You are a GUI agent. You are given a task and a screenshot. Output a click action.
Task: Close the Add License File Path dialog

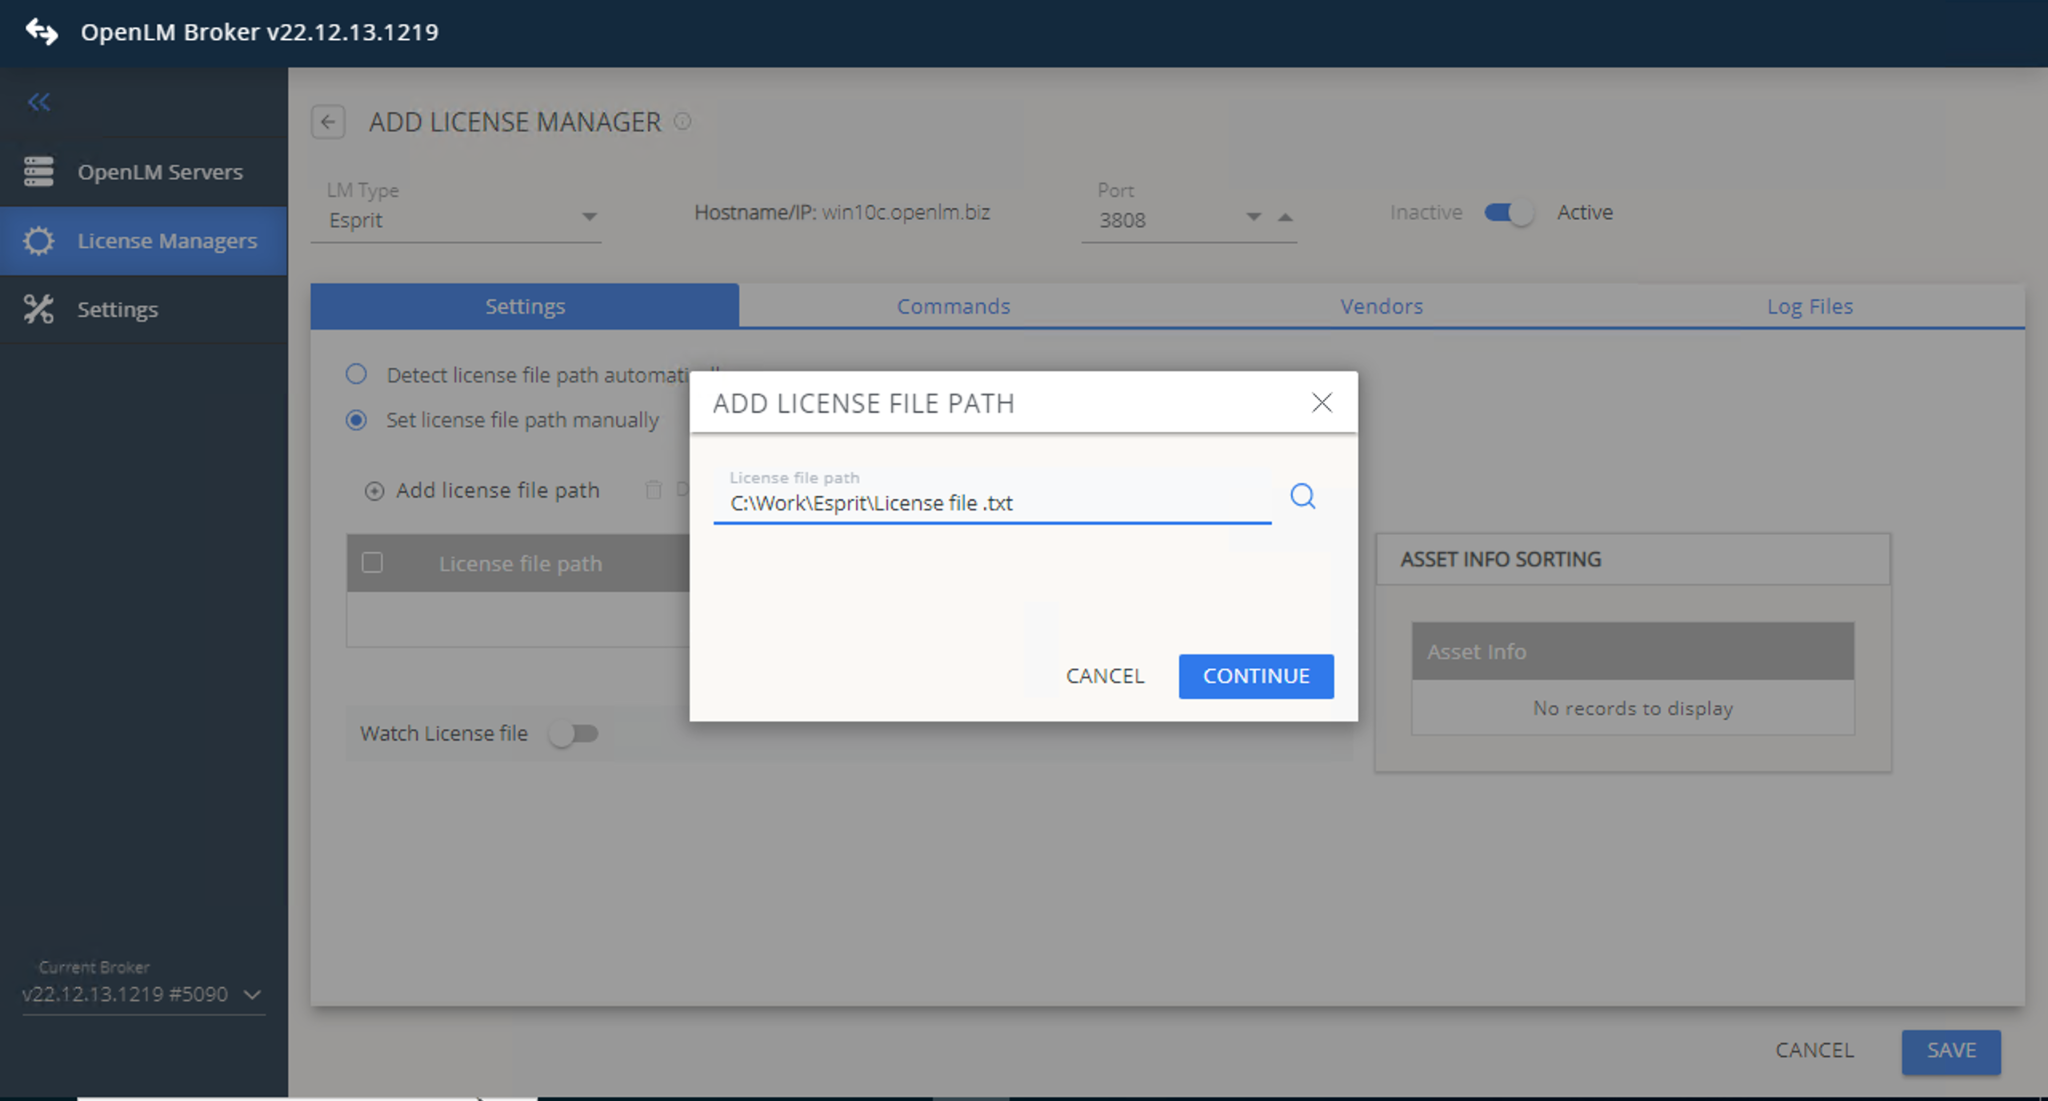[1321, 402]
